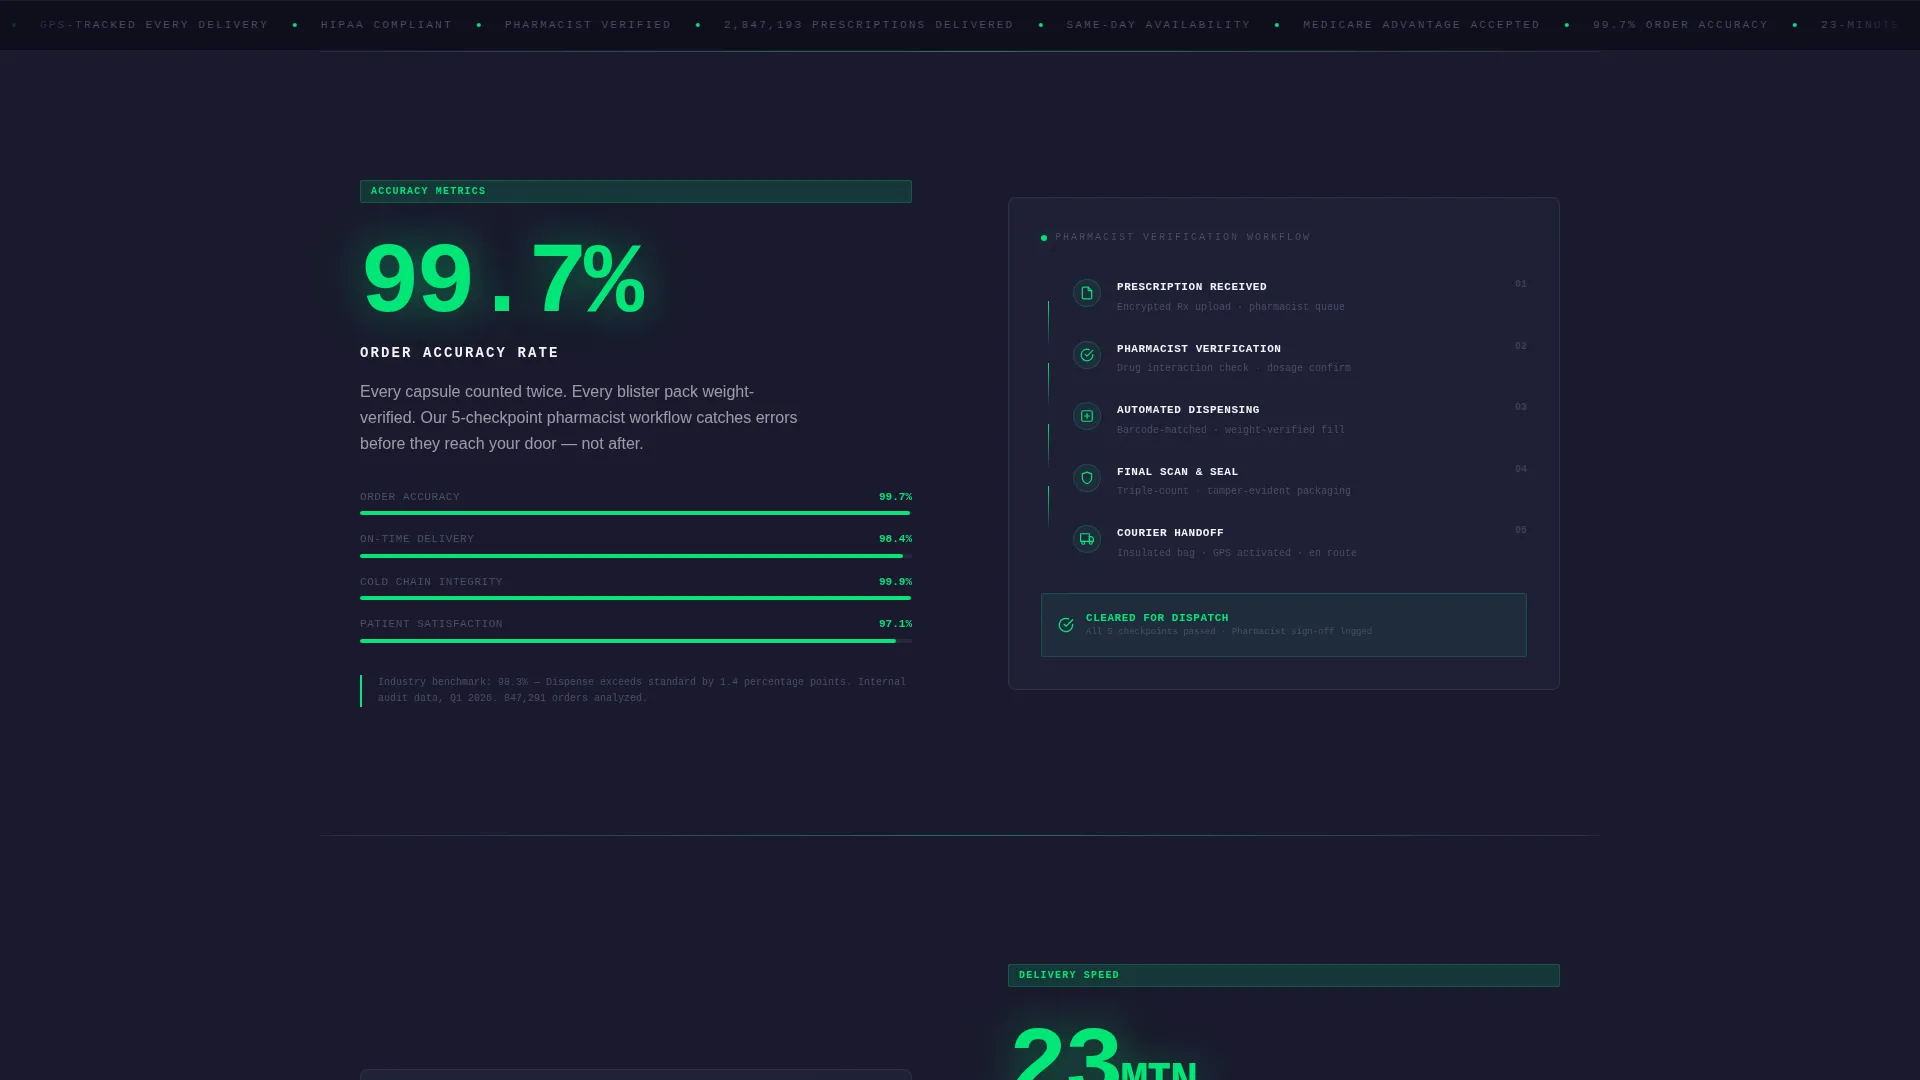Click Same-Day Availability in the ticker
Screen dimensions: 1920x1080
point(1158,25)
